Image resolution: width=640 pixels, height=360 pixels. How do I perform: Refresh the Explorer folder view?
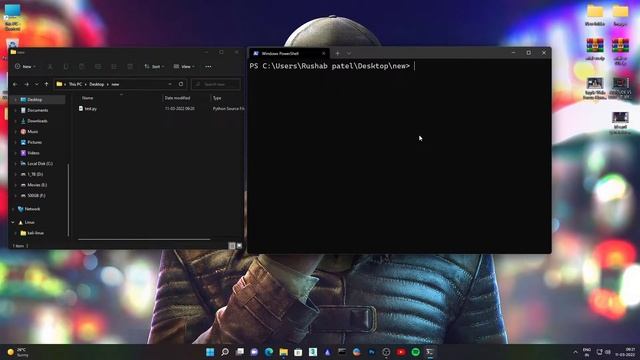pos(181,84)
